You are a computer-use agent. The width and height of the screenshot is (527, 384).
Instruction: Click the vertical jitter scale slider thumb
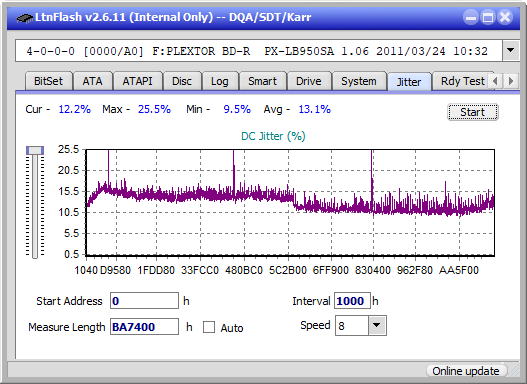click(35, 150)
